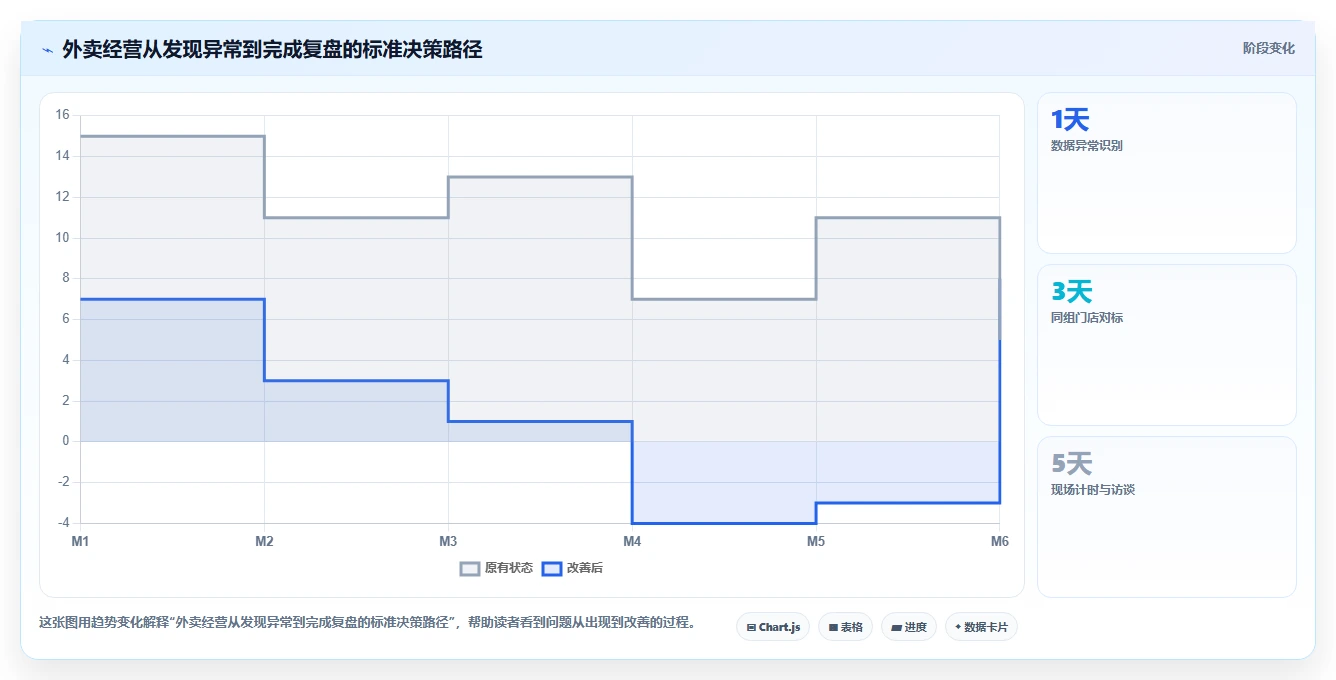Click the M6 axis label
This screenshot has height=680, width=1336.
coord(999,541)
